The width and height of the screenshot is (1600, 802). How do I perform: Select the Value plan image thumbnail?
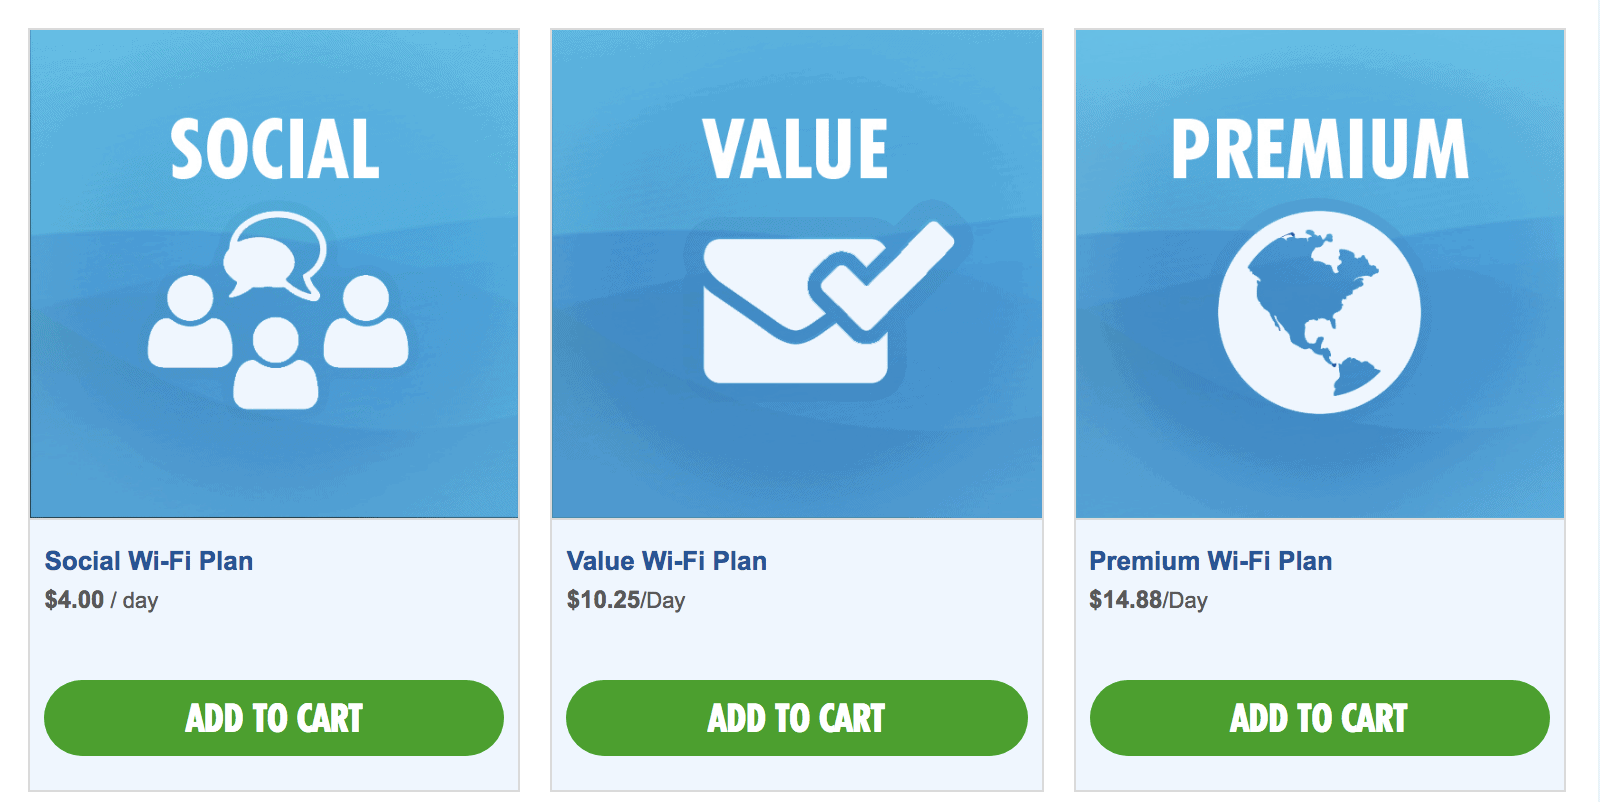pyautogui.click(x=797, y=274)
